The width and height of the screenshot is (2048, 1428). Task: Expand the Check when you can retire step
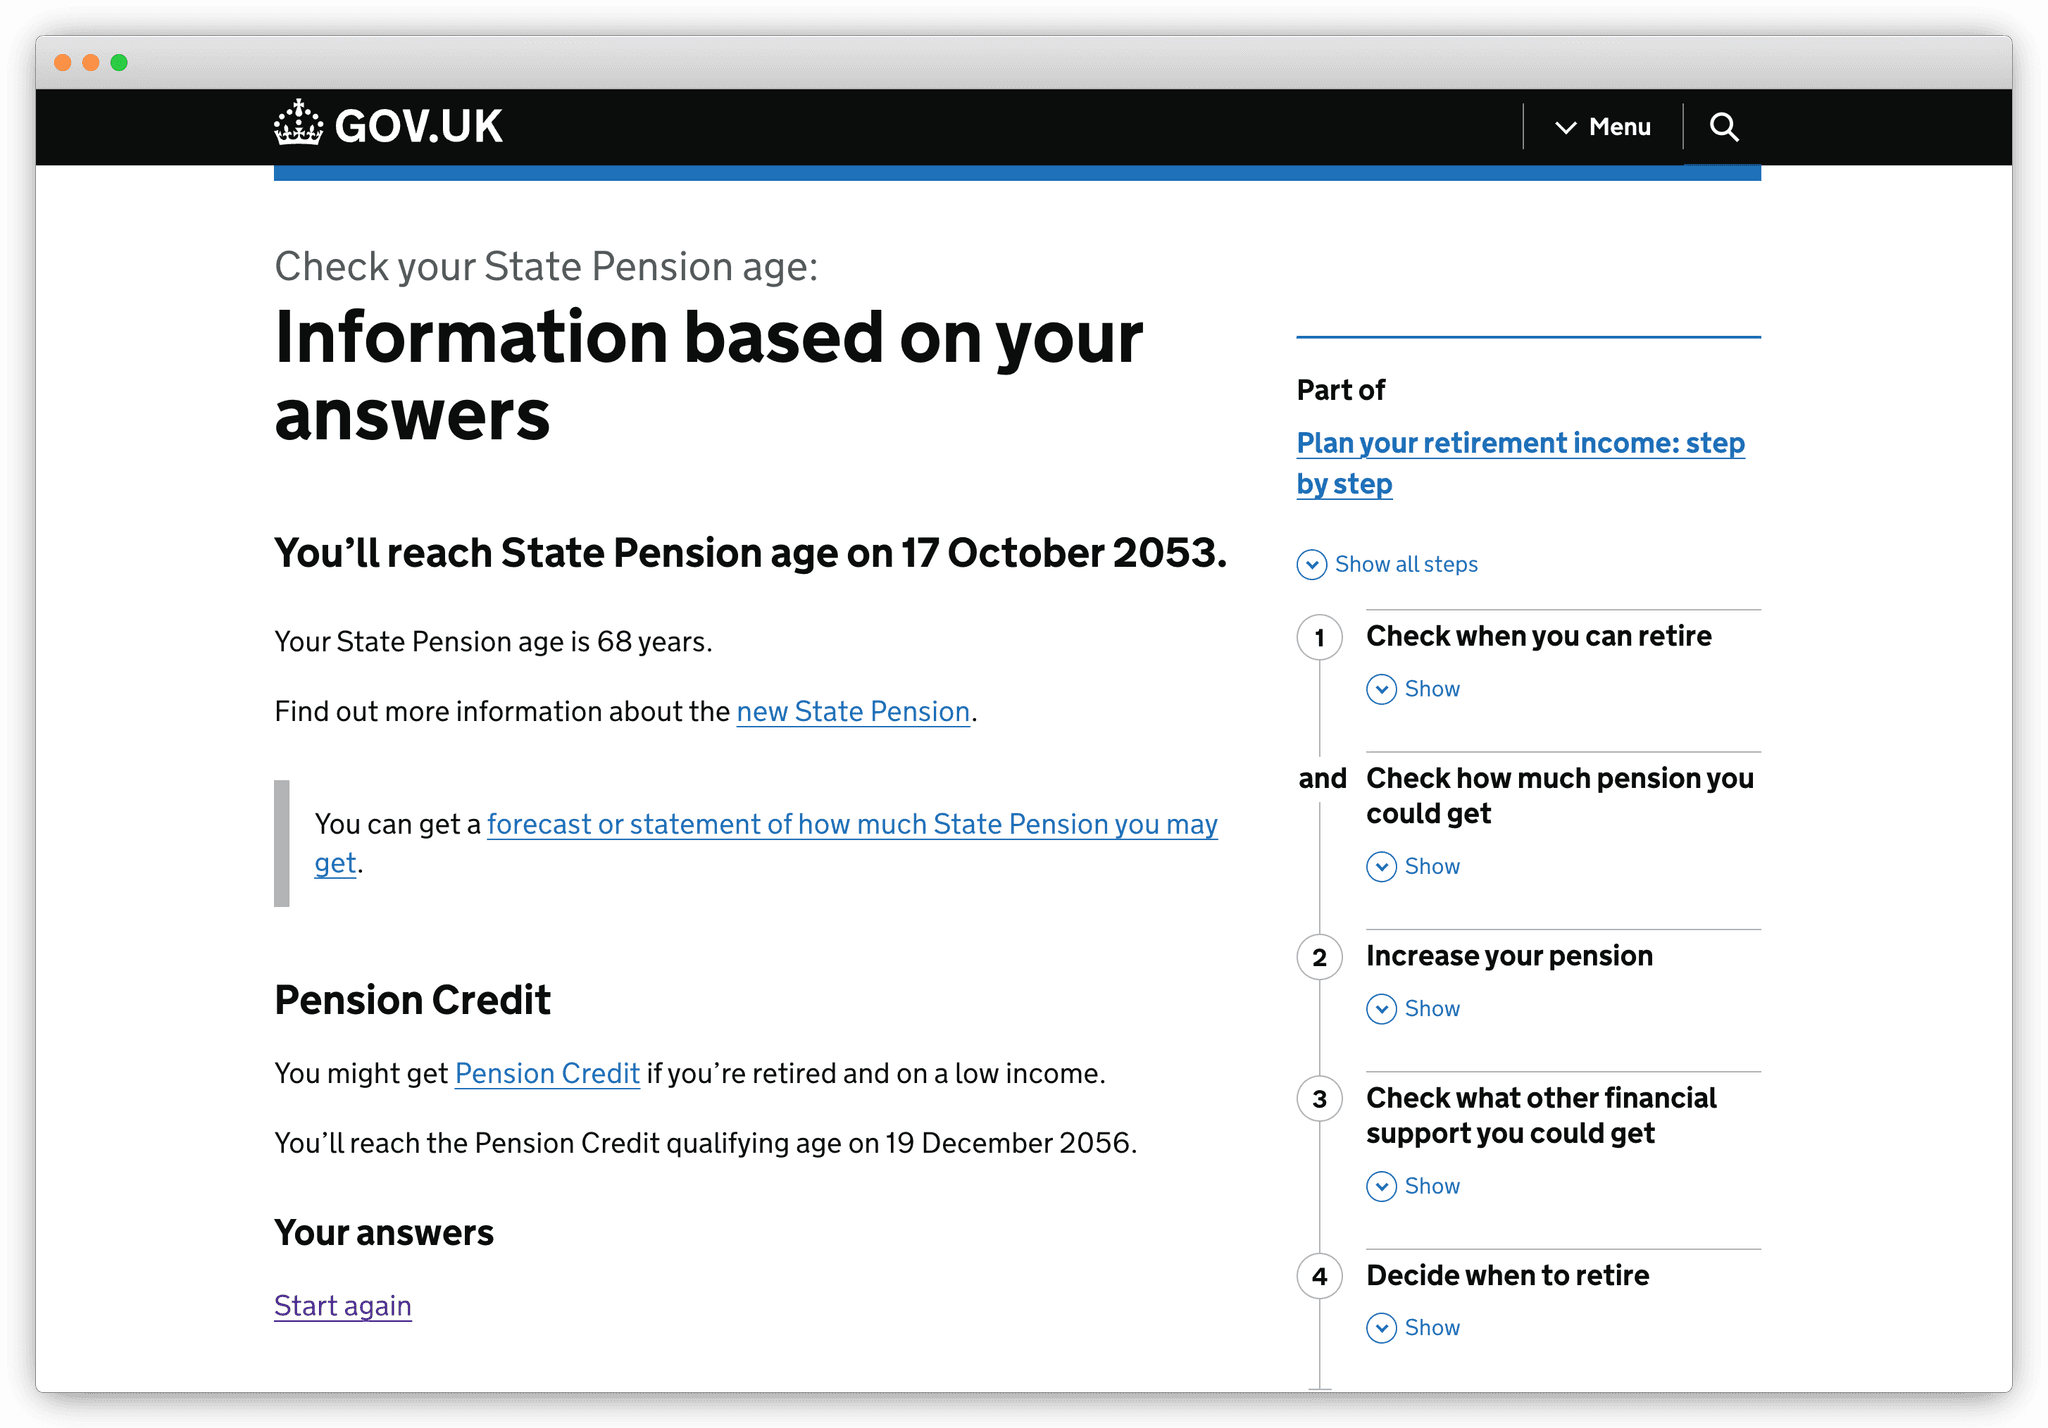click(1413, 689)
